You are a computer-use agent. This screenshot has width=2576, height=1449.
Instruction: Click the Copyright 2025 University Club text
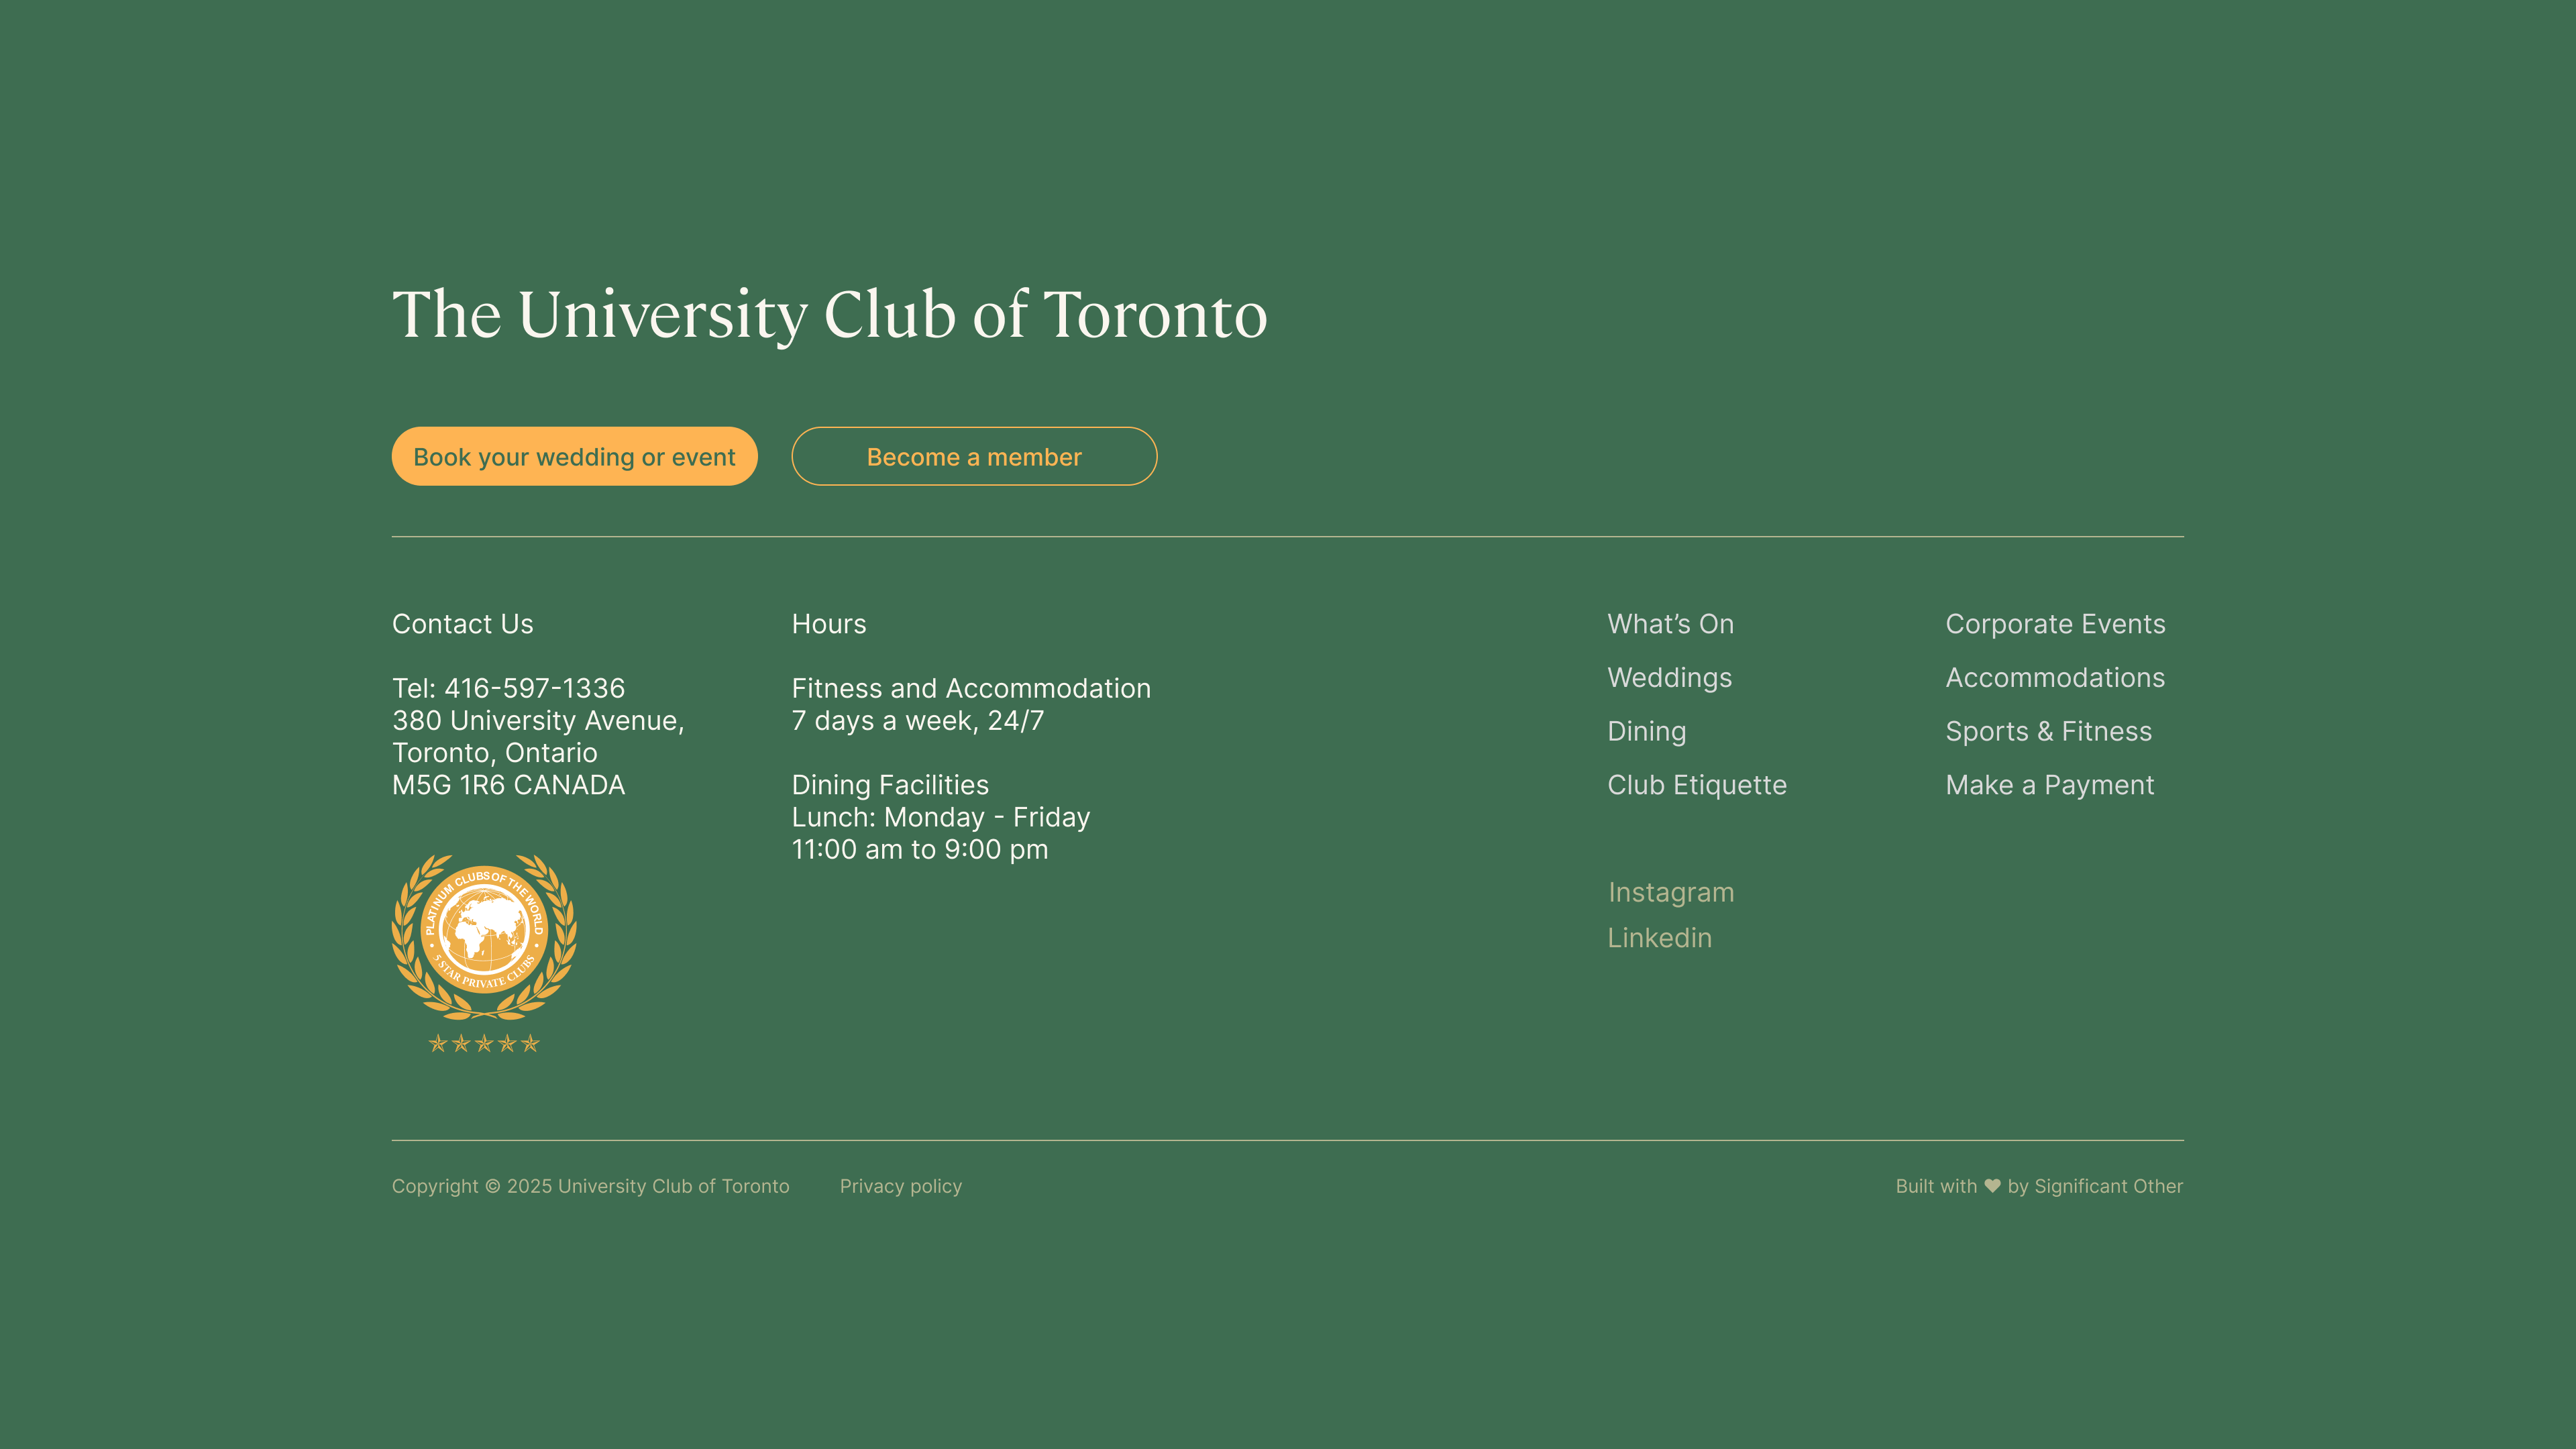(590, 1186)
